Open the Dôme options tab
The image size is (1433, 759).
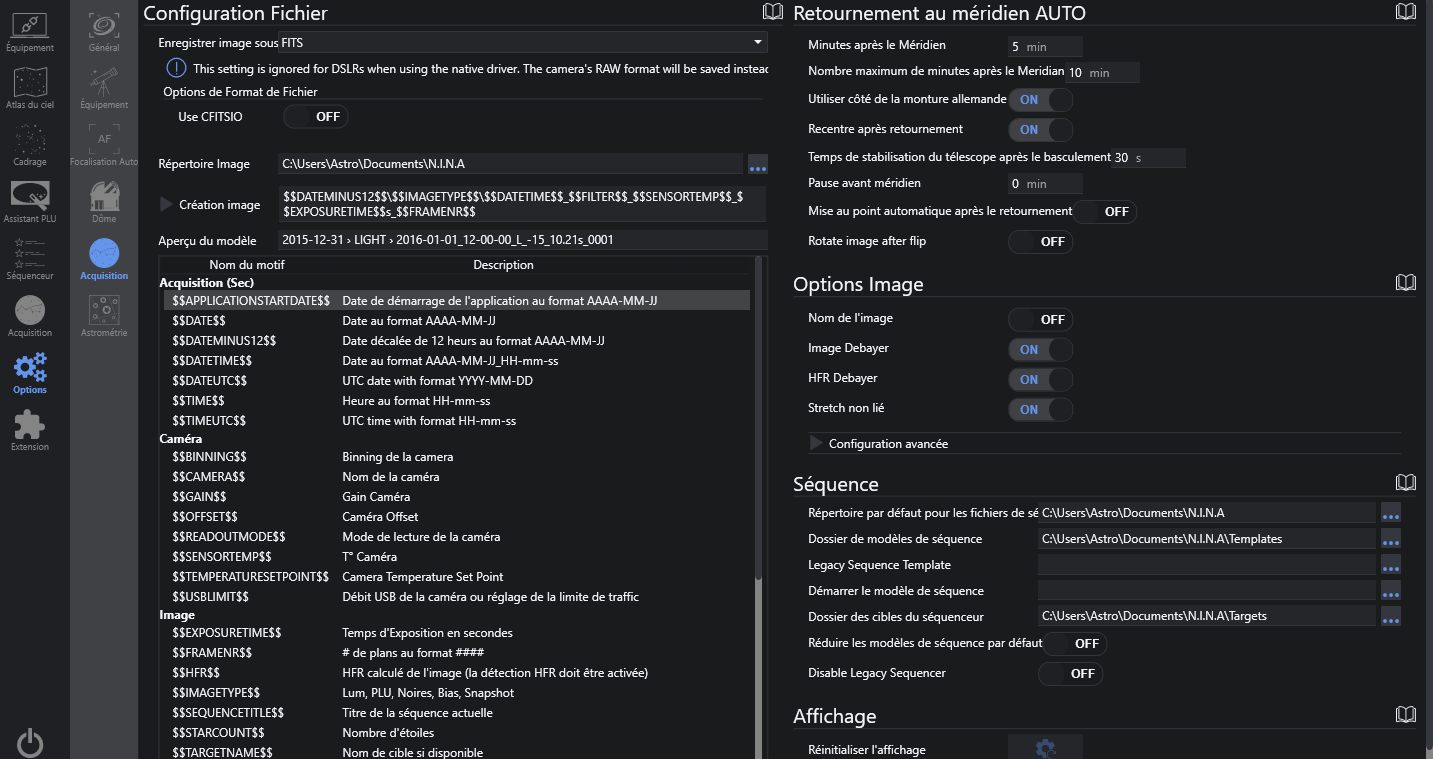pyautogui.click(x=104, y=201)
